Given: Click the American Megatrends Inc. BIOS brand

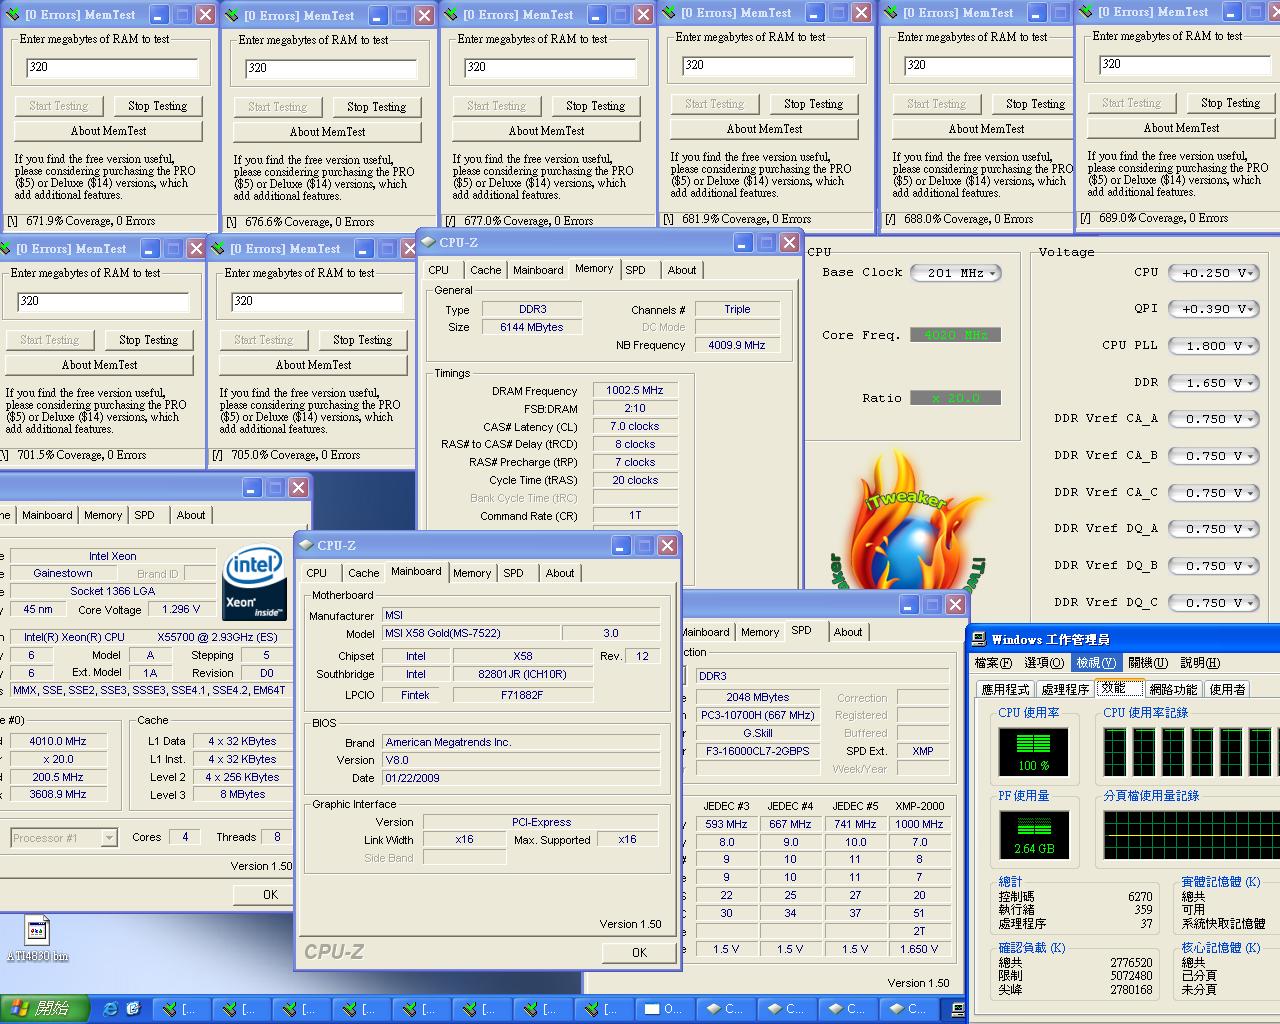Looking at the screenshot, I should coord(521,742).
